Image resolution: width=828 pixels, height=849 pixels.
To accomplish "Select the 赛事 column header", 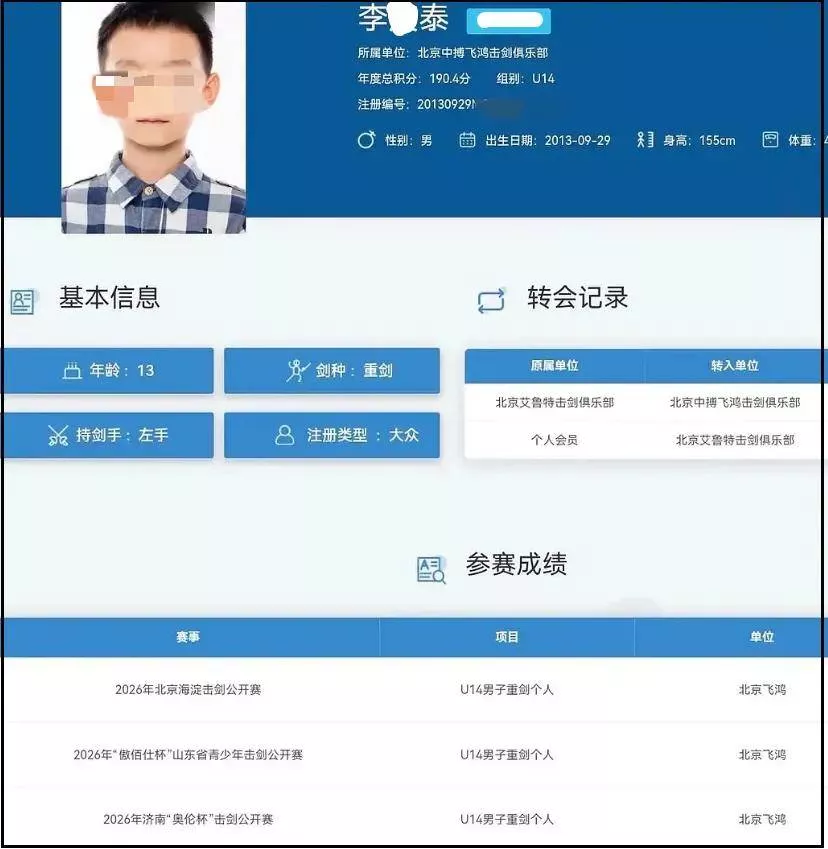I will [x=188, y=637].
